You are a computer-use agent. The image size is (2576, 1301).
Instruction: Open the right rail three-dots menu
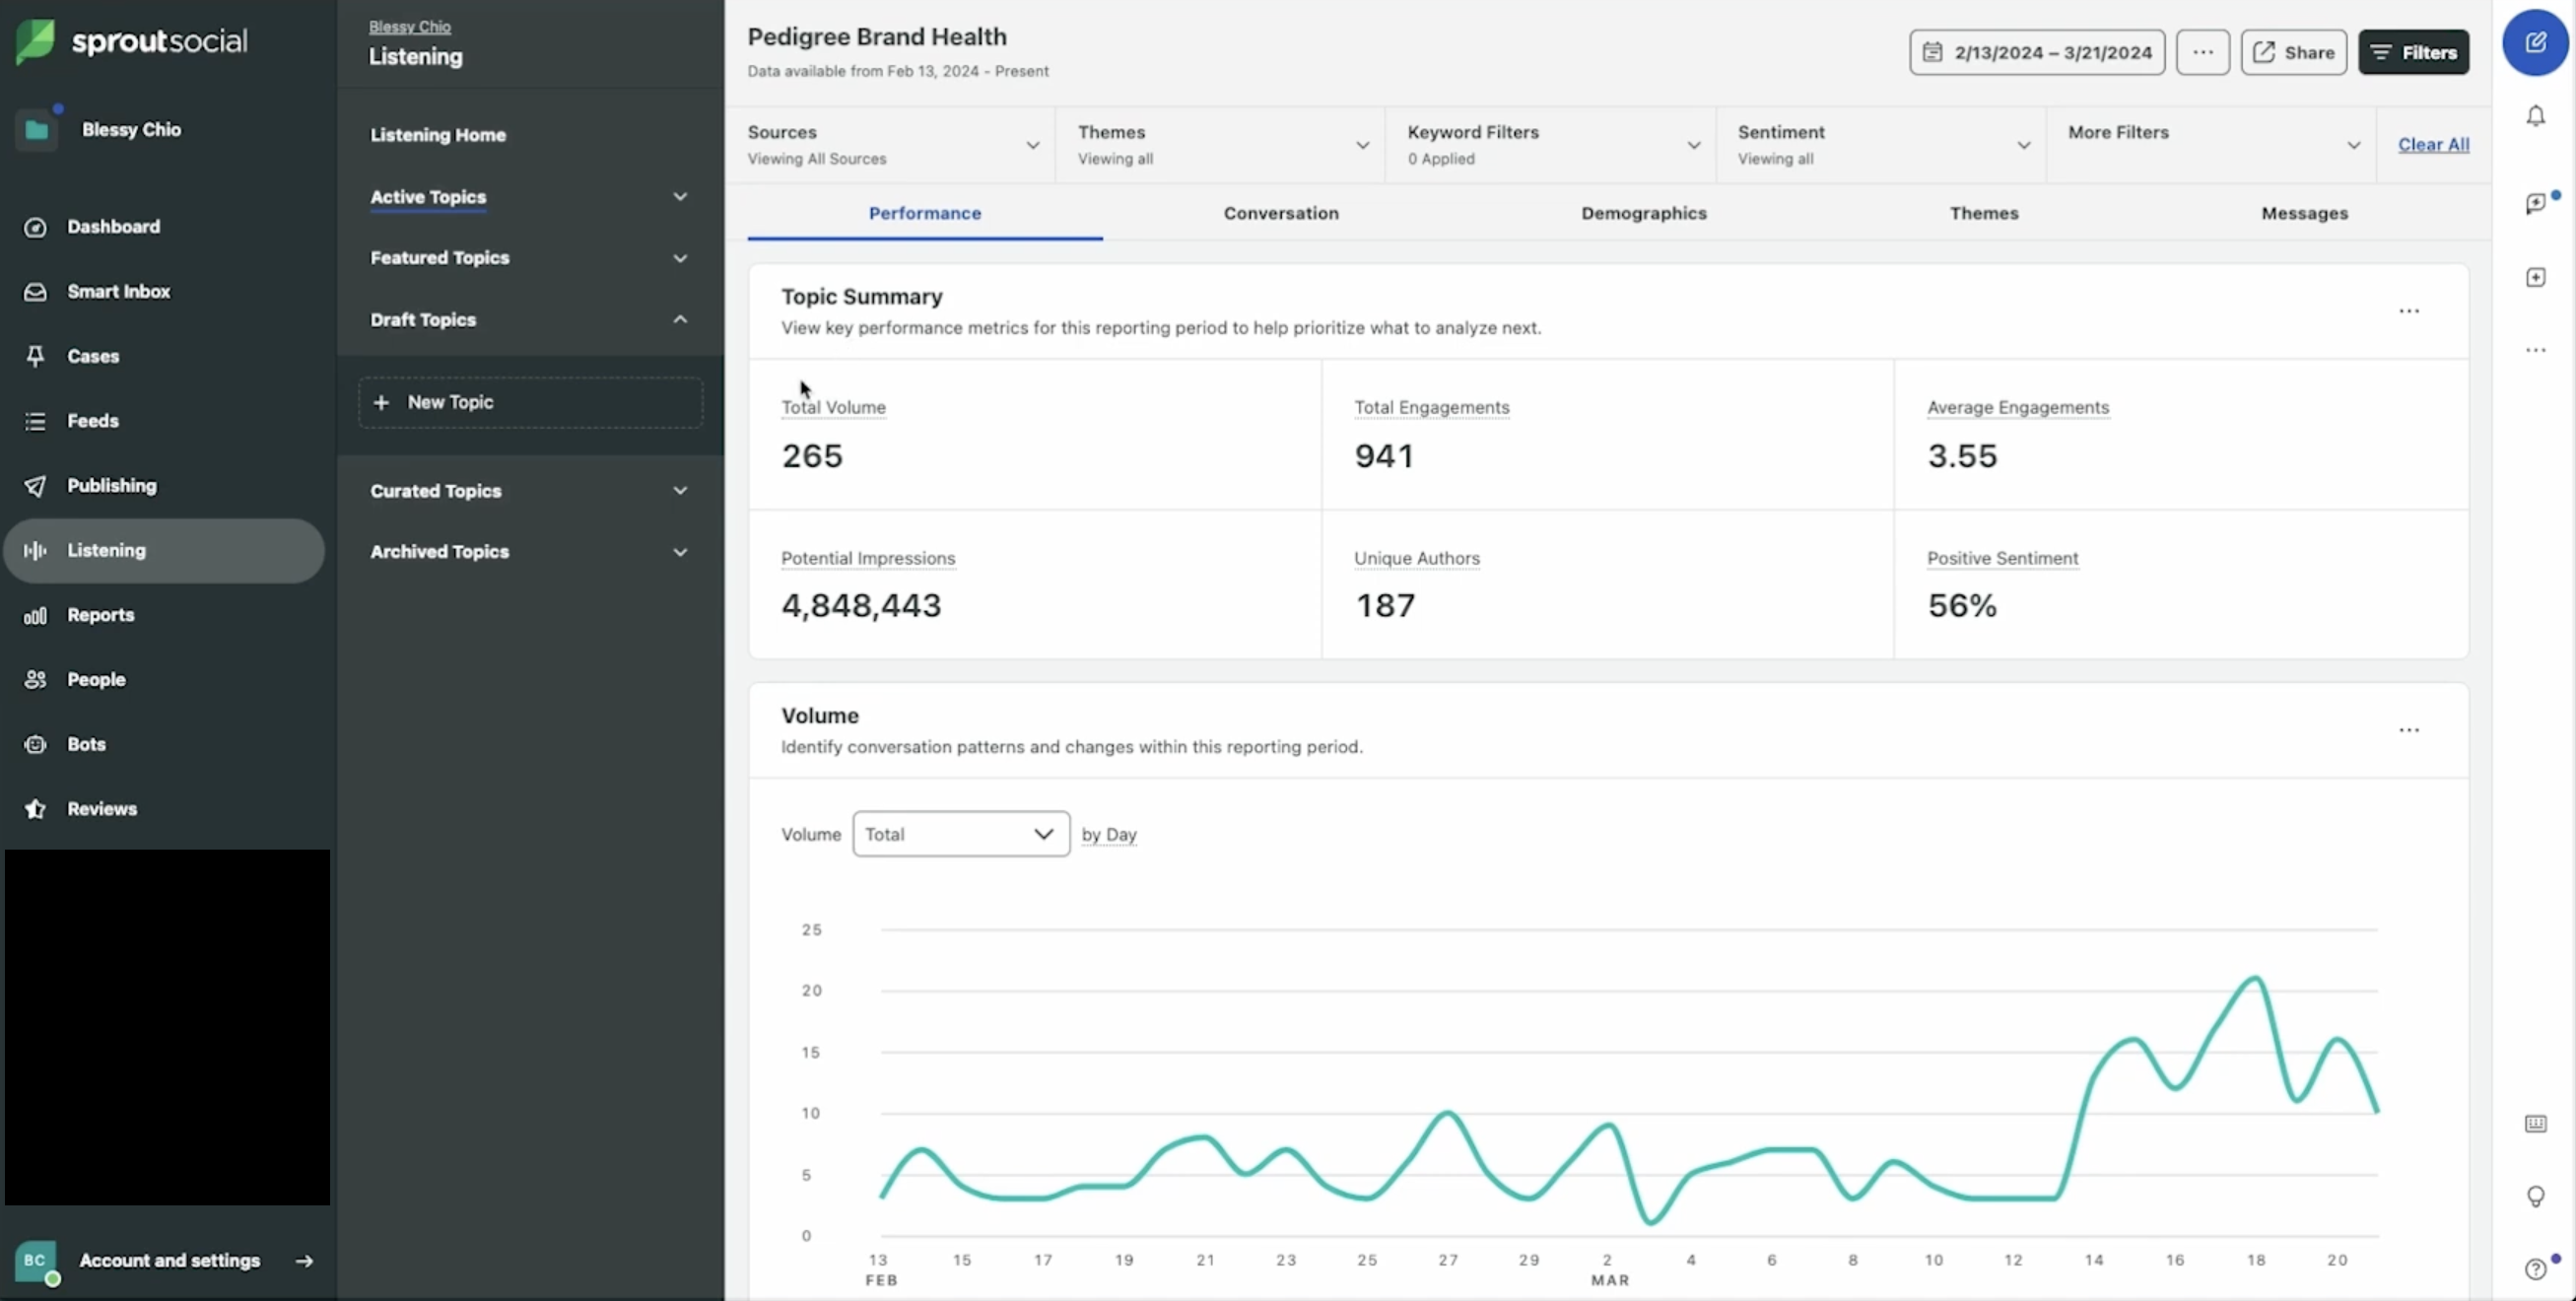[2535, 350]
